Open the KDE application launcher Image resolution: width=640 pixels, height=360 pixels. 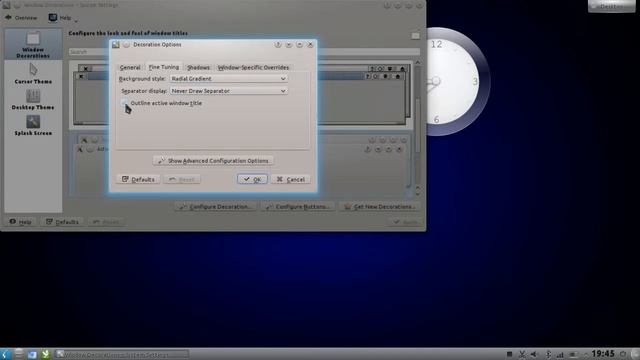6,354
